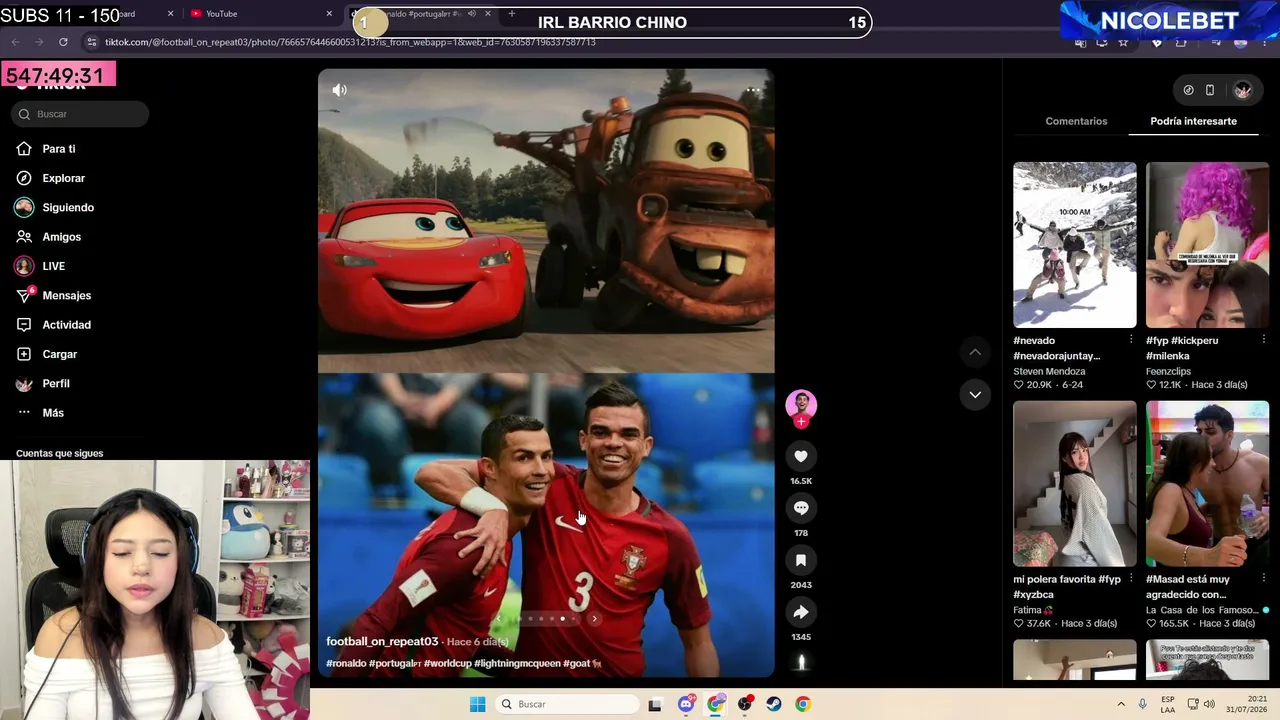Viewport: 1280px width, 720px height.
Task: Click the #ronaldo hashtag
Action: tap(346, 663)
